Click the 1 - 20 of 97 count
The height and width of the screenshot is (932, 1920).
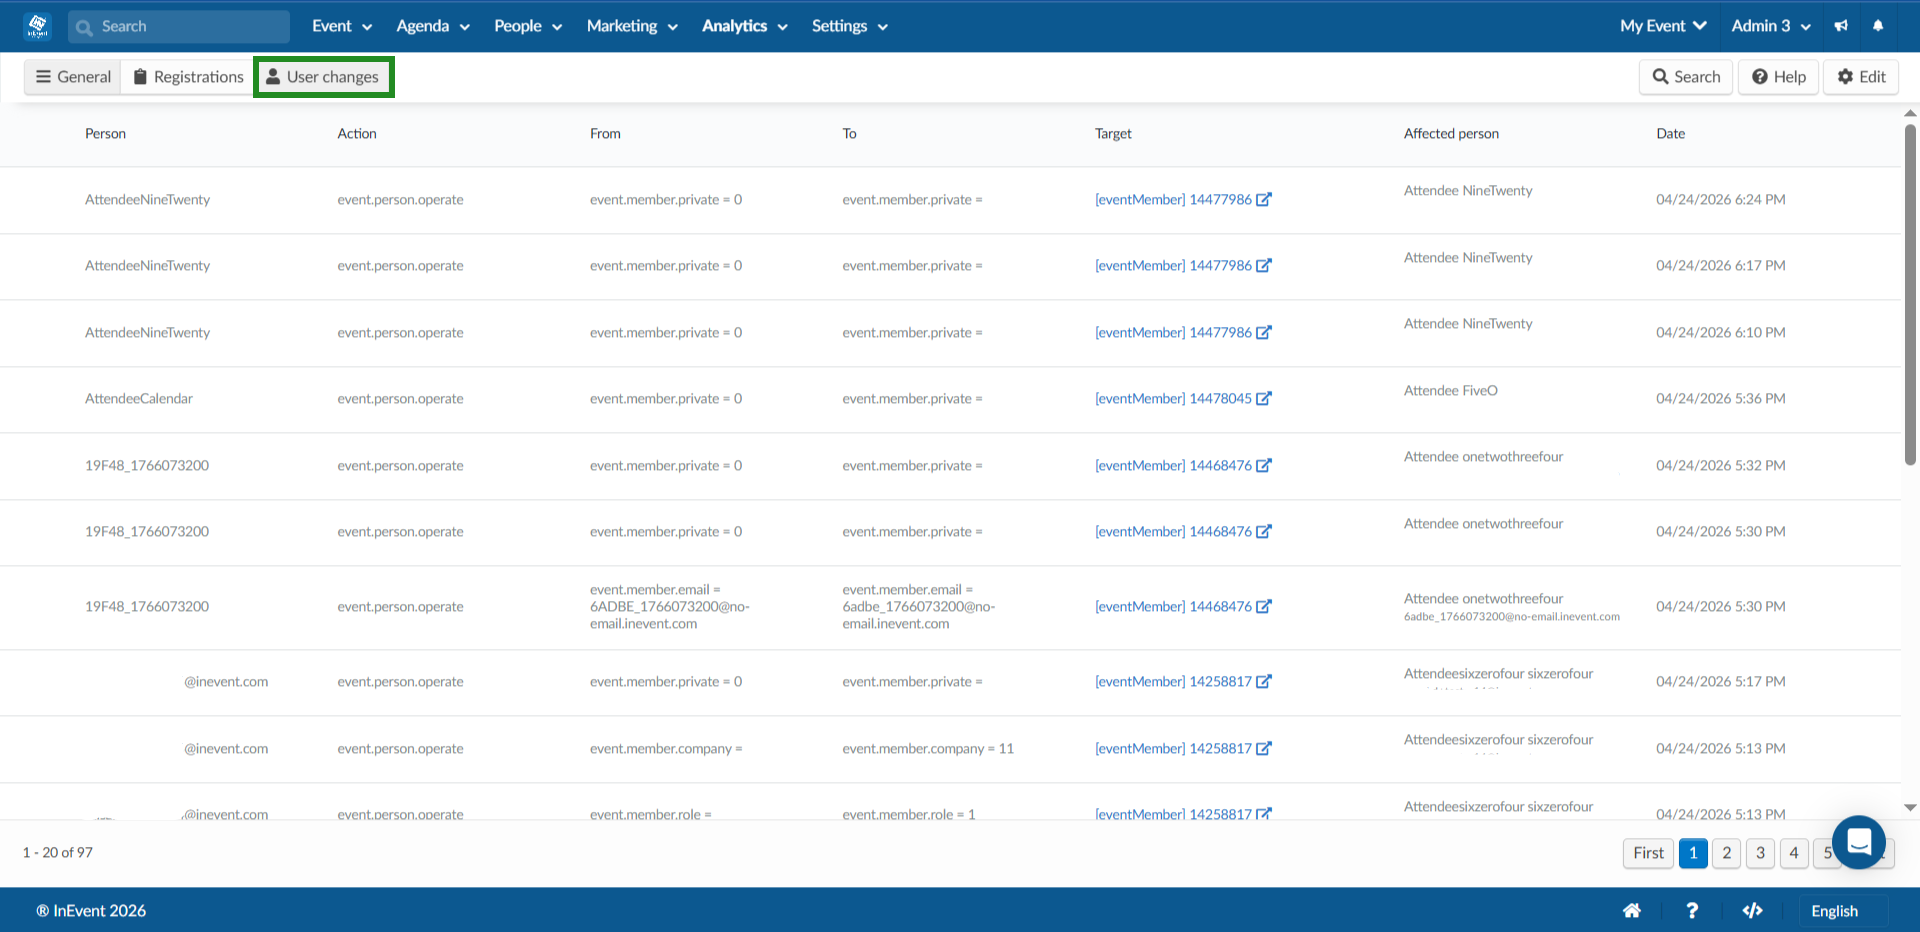point(58,852)
